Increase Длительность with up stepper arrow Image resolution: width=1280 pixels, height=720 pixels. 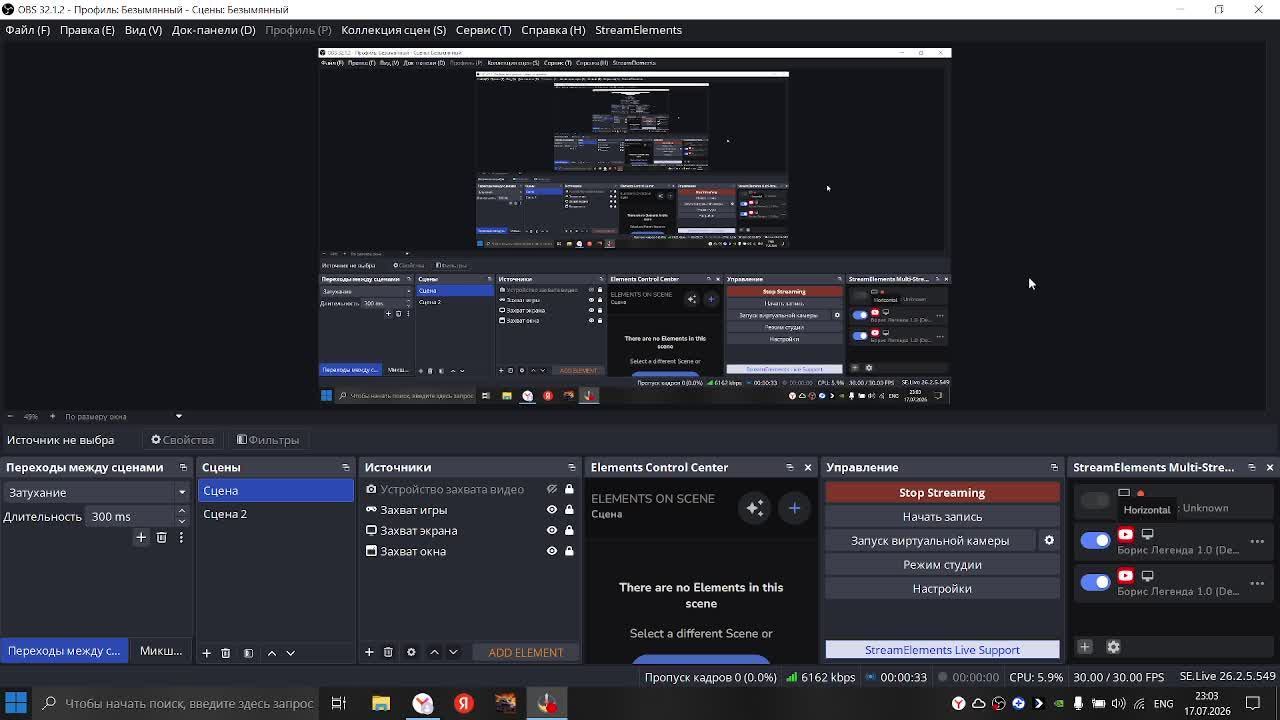click(x=181, y=511)
